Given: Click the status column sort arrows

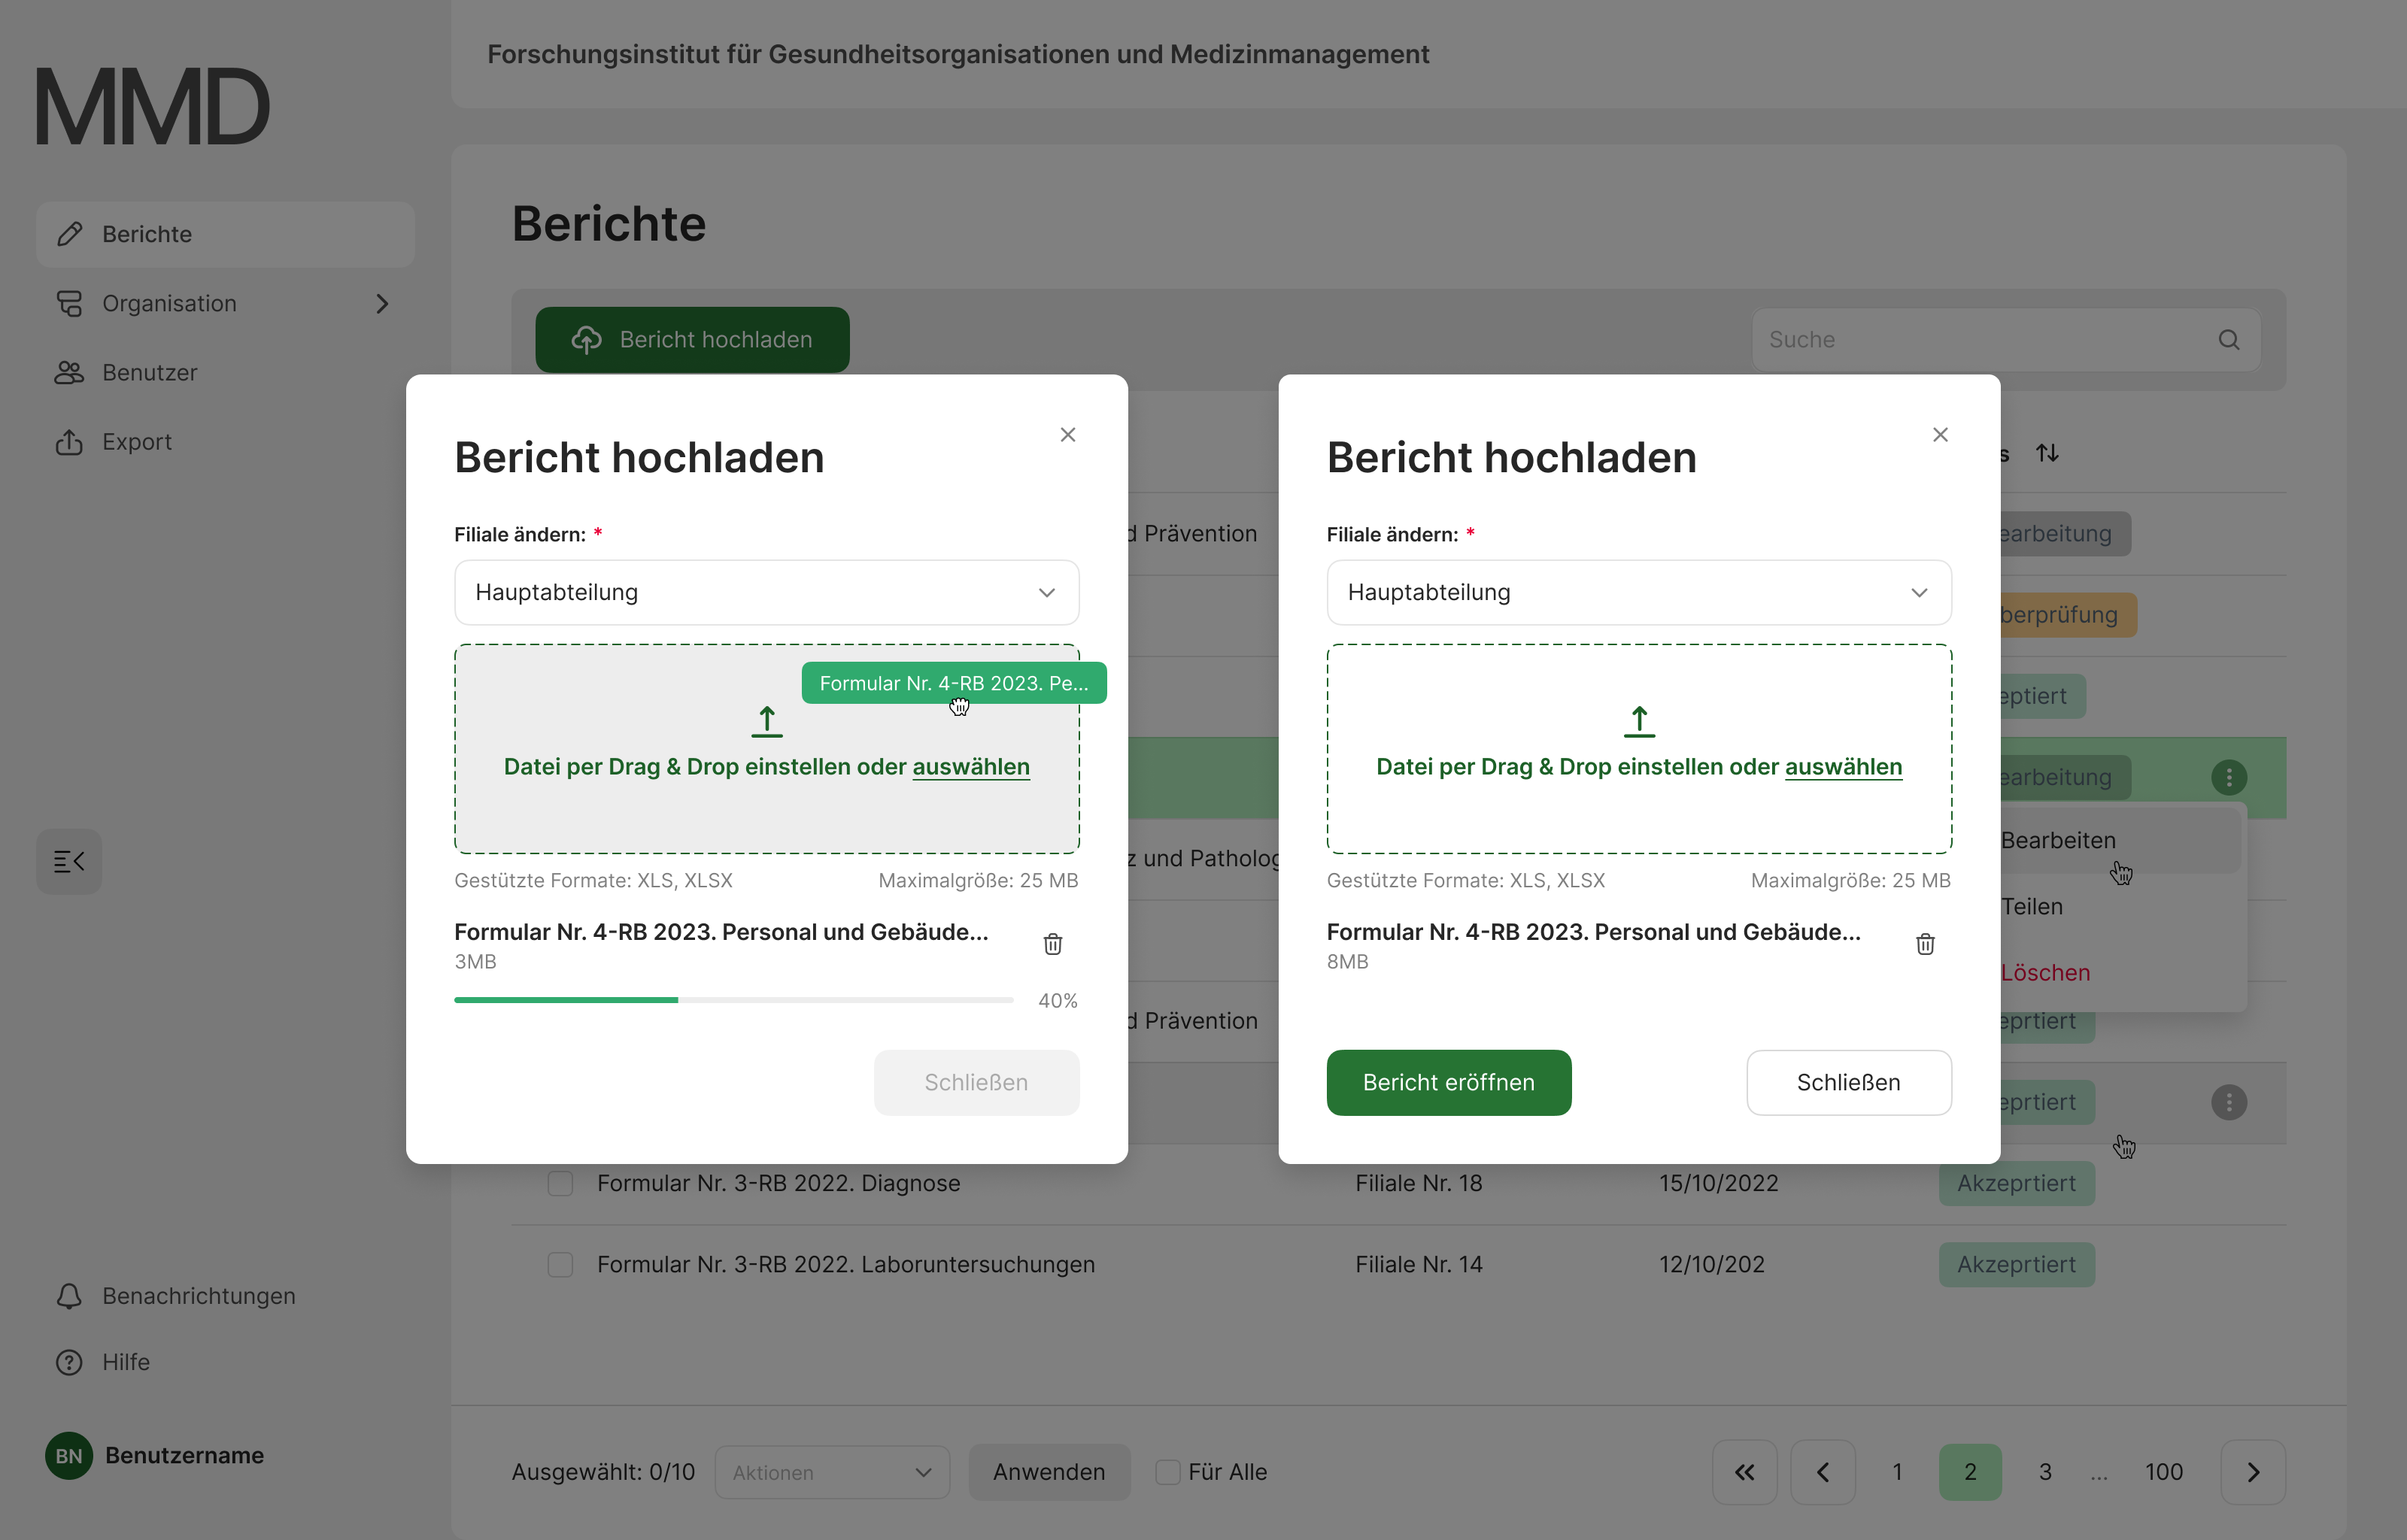Looking at the screenshot, I should point(2047,453).
